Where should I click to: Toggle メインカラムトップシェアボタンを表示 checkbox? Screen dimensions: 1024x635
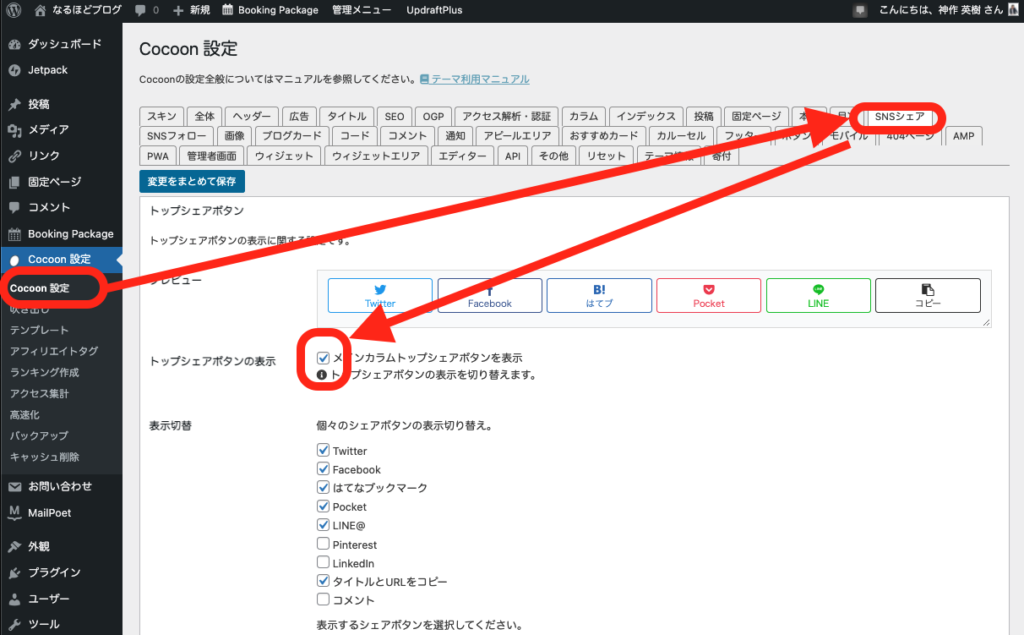pos(323,357)
